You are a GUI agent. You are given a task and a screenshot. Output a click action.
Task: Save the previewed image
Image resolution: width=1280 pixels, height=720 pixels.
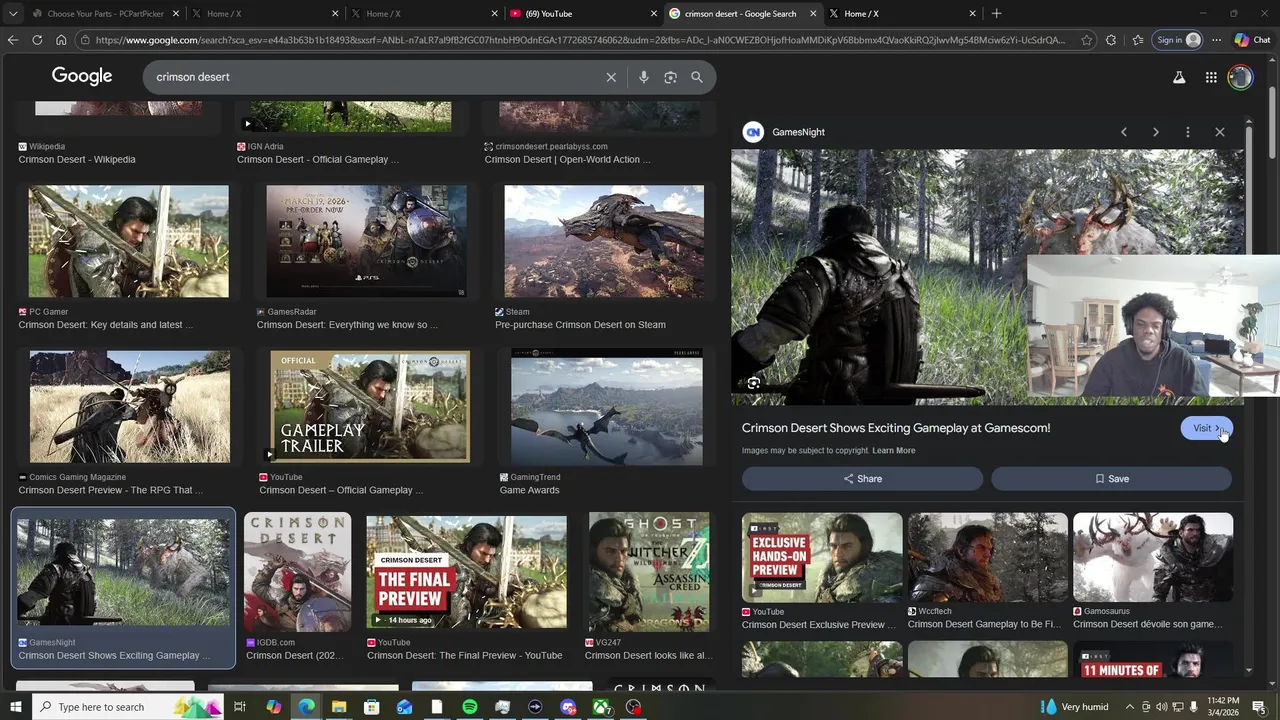[x=1111, y=479]
